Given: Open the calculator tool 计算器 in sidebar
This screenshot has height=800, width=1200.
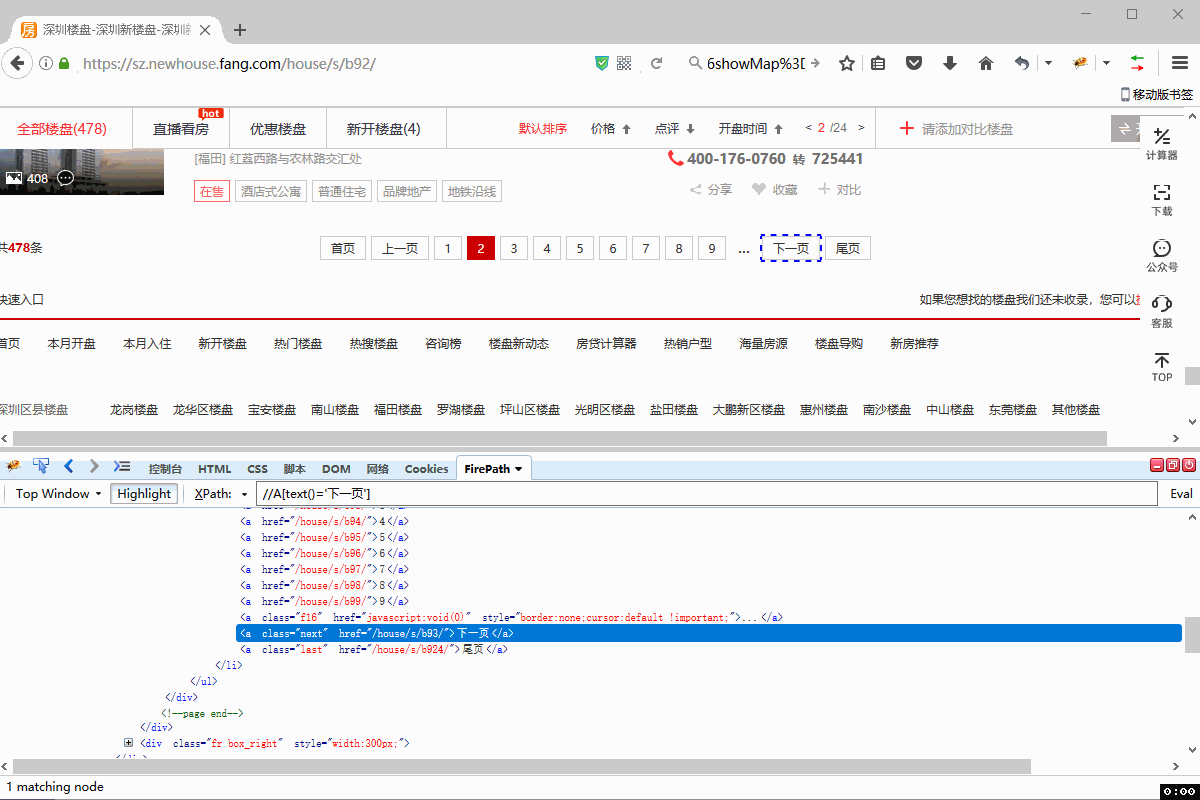Looking at the screenshot, I should pyautogui.click(x=1162, y=144).
